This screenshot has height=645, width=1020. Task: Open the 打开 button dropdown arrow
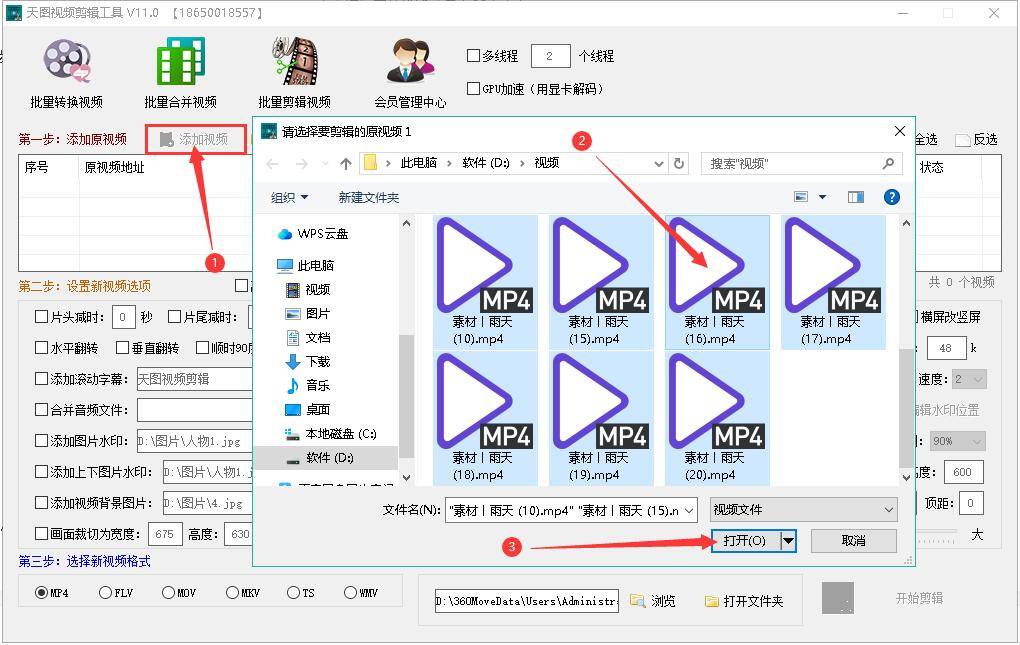coord(788,540)
